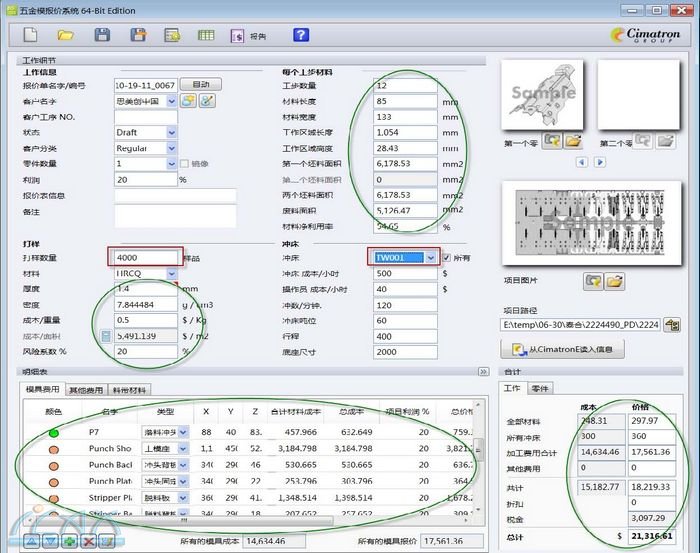Open a file with the folder toolbar icon
The height and width of the screenshot is (553, 700).
click(66, 35)
